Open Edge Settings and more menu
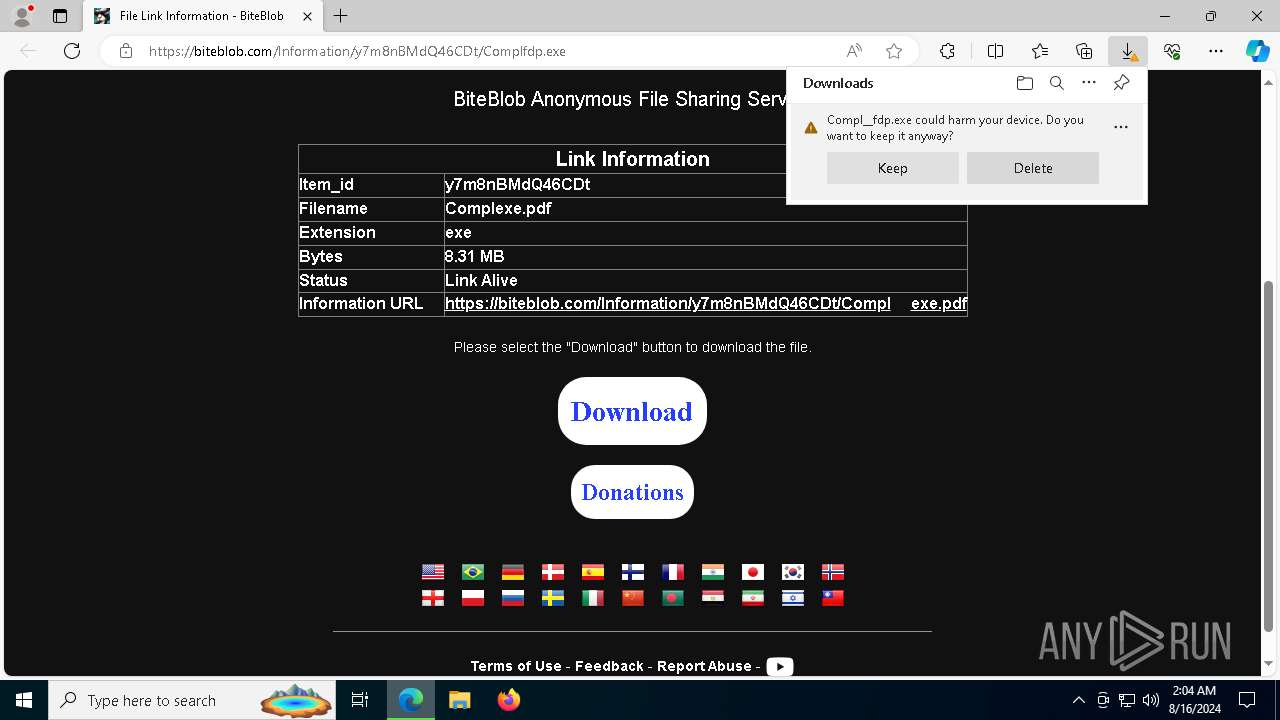 [x=1216, y=51]
